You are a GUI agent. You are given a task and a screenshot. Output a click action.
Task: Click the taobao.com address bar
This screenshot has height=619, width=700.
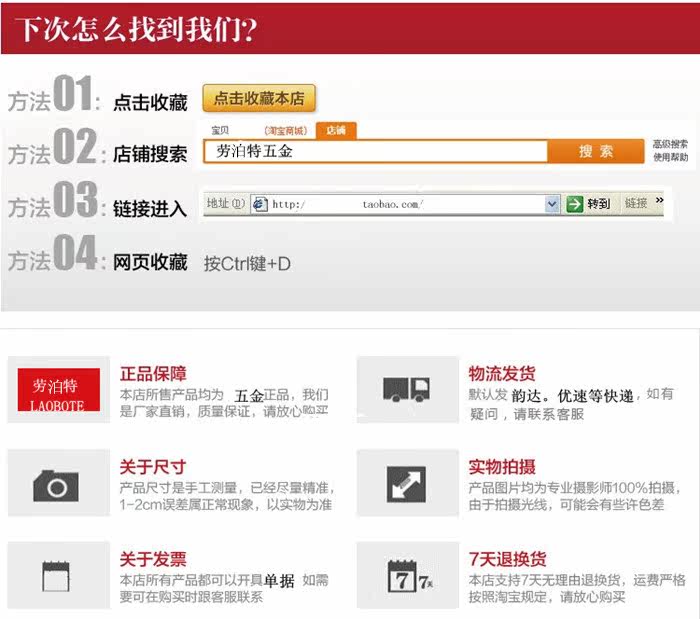[x=405, y=204]
